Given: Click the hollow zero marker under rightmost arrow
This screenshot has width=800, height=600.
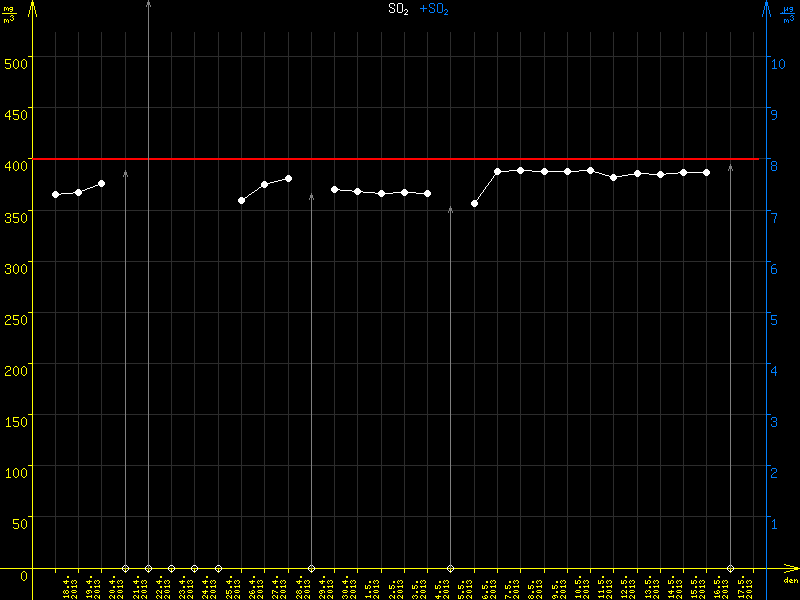Looking at the screenshot, I should [730, 568].
